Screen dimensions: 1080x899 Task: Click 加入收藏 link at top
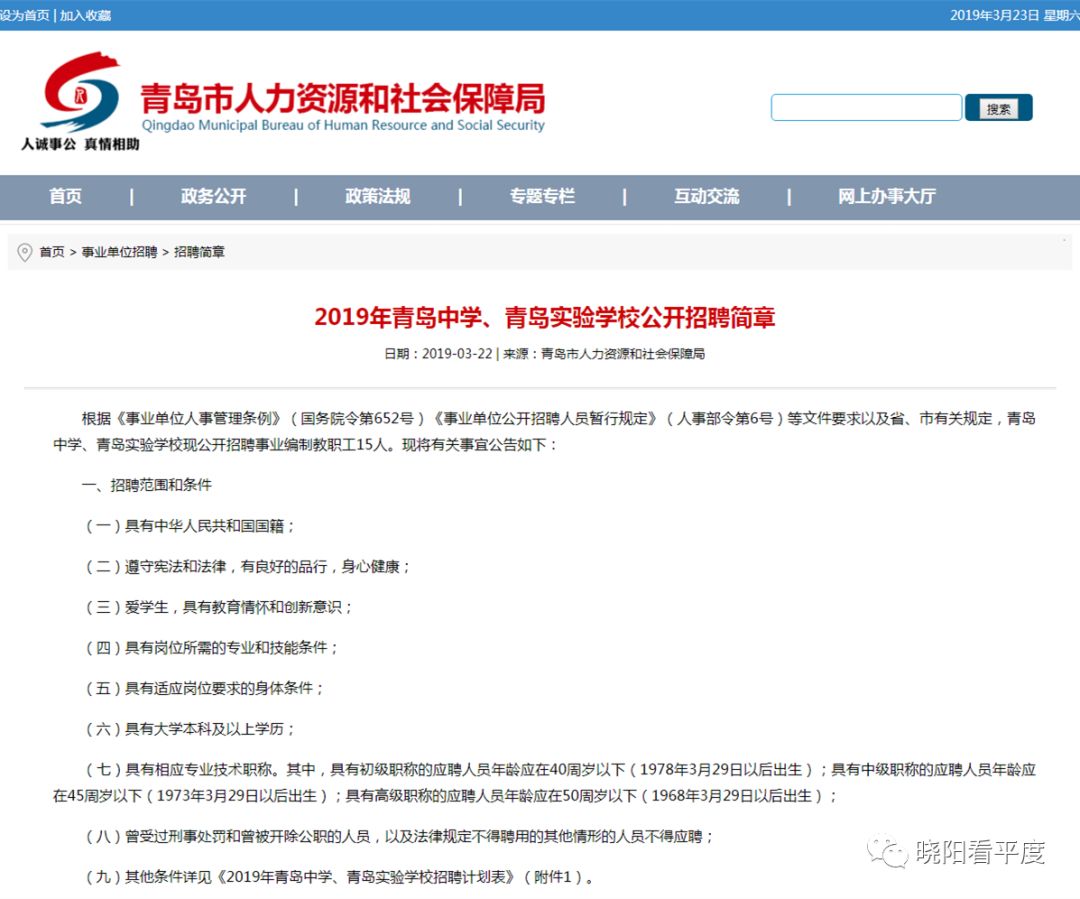coord(85,15)
